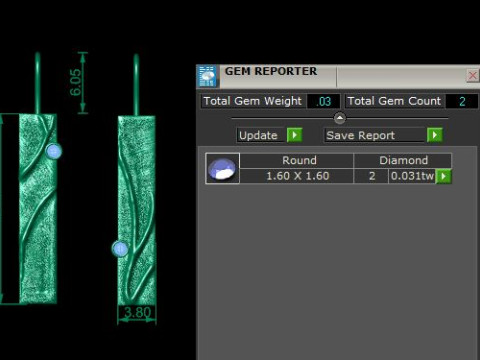Click the green arrow beside 0.031tw

[x=443, y=176]
